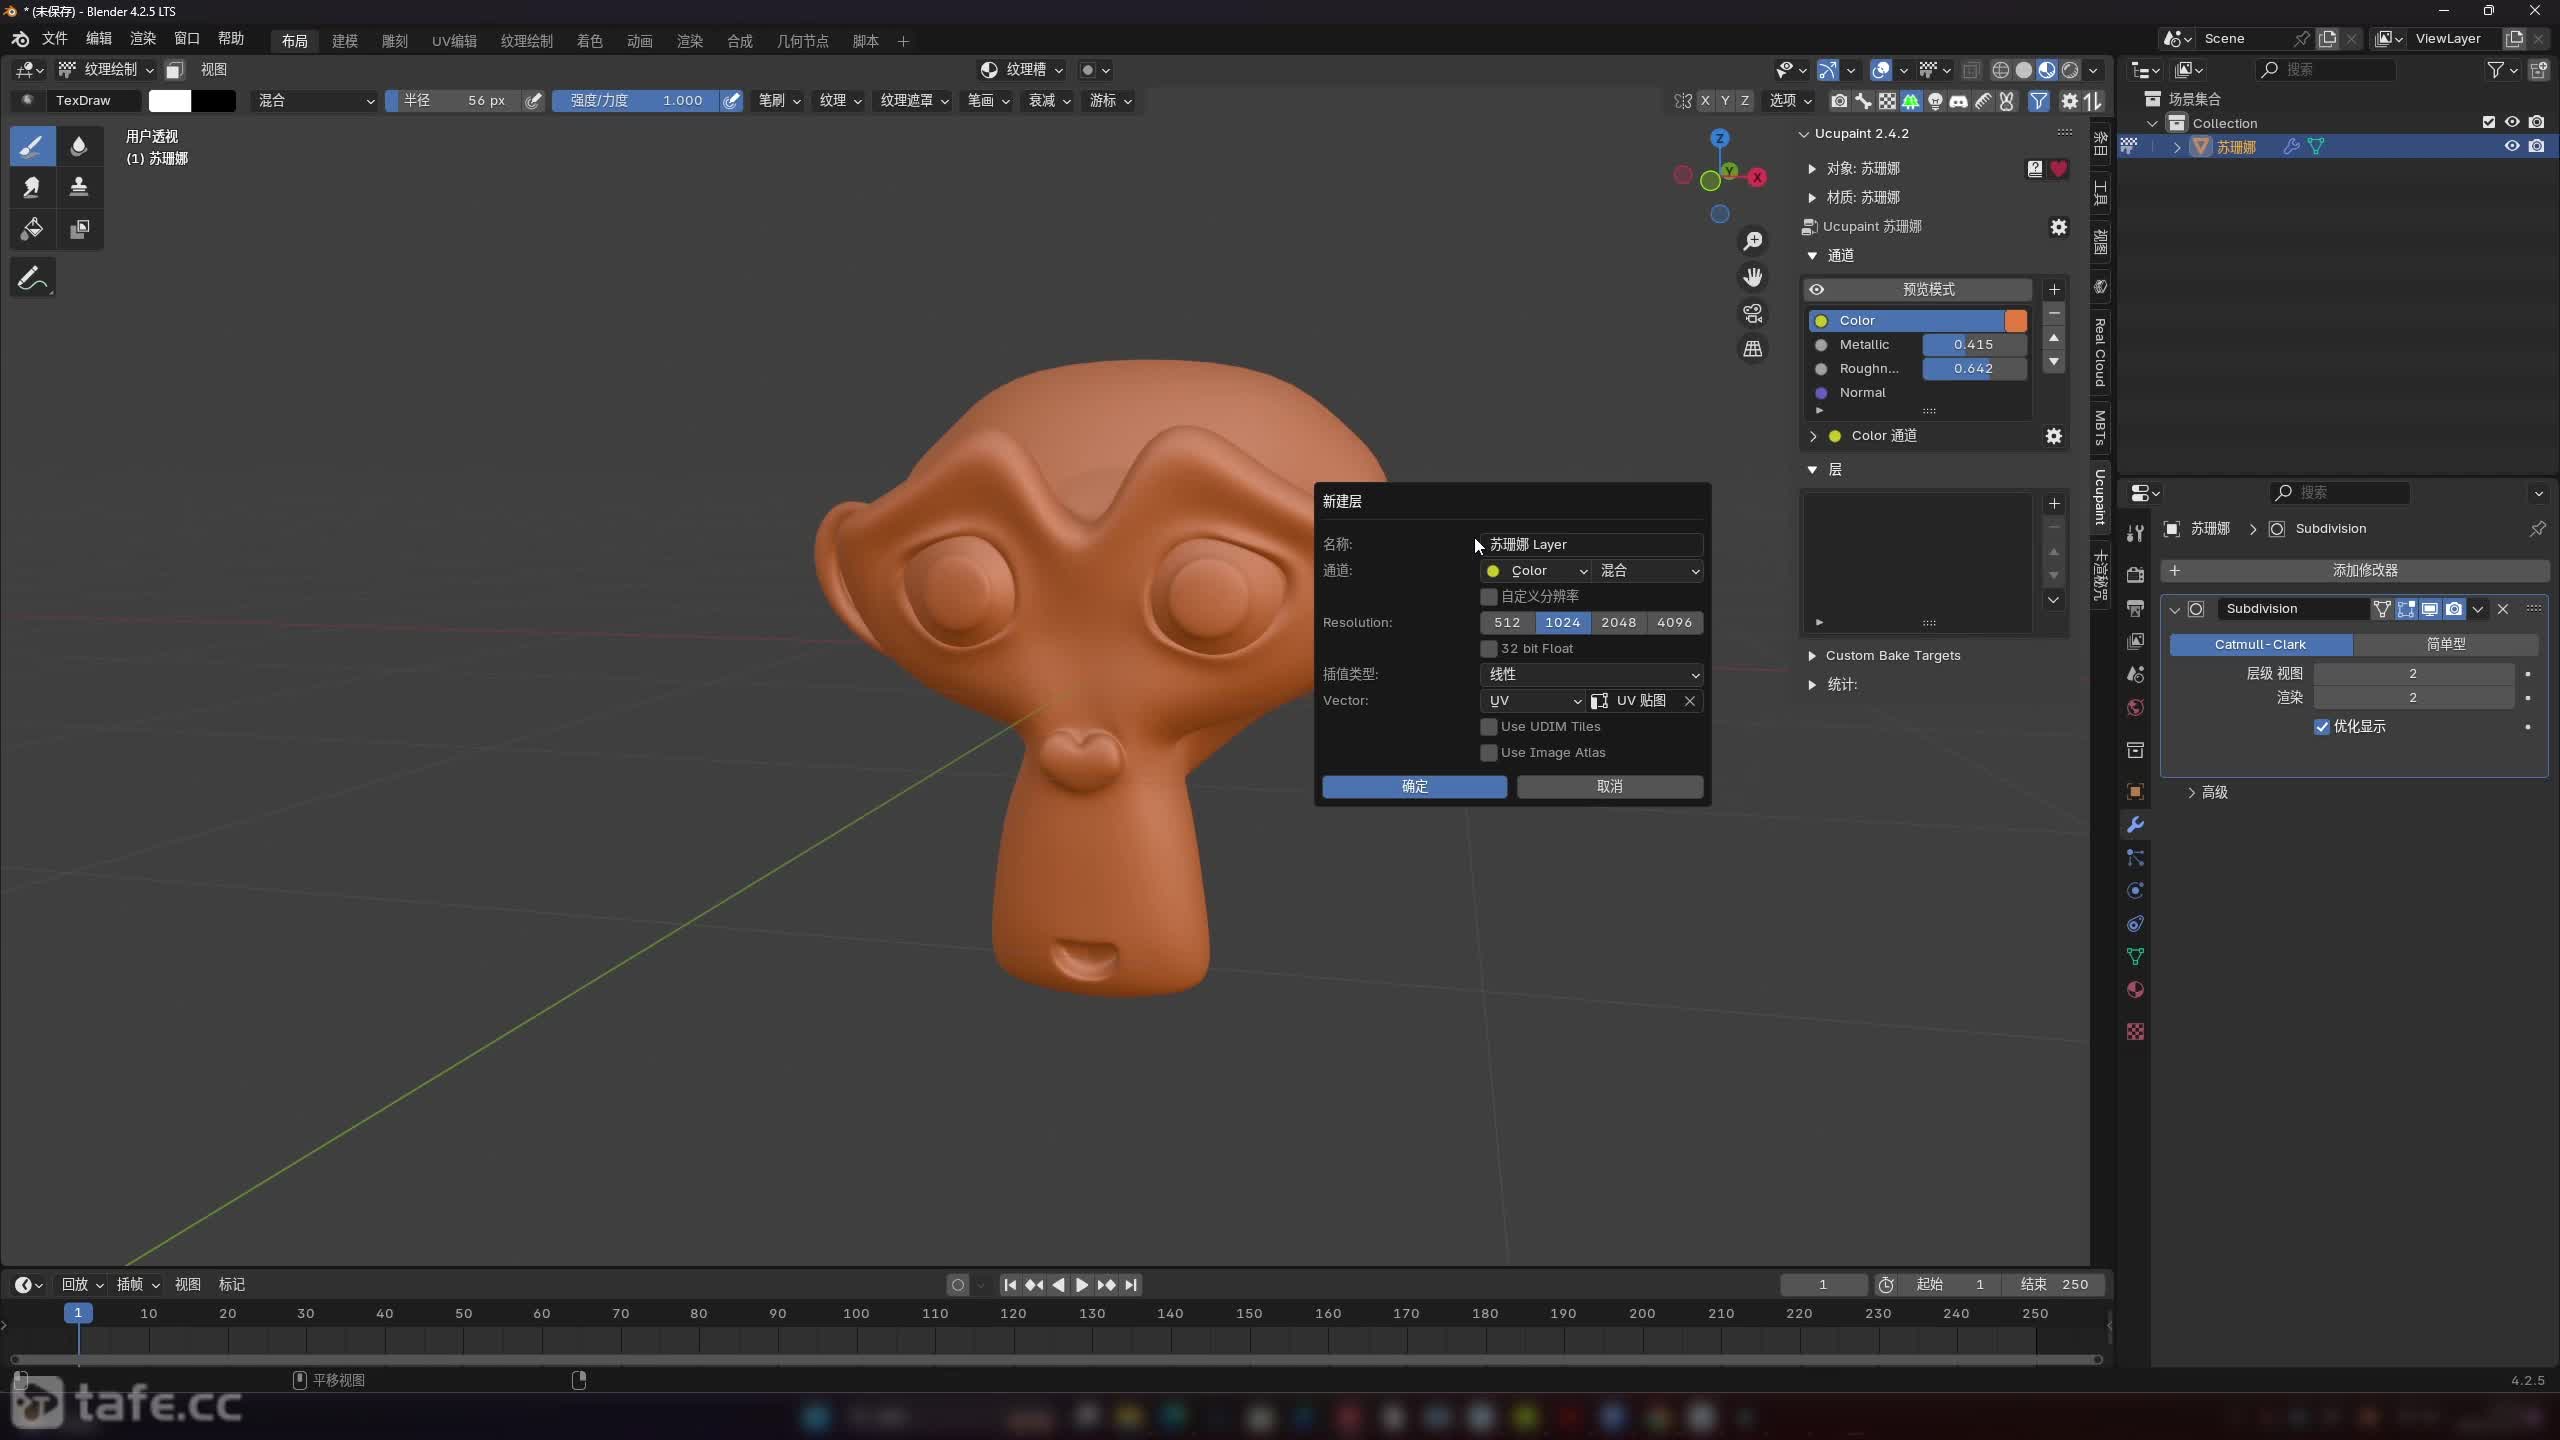Click the 确定 button
This screenshot has height=1440, width=2560.
pos(1414,787)
